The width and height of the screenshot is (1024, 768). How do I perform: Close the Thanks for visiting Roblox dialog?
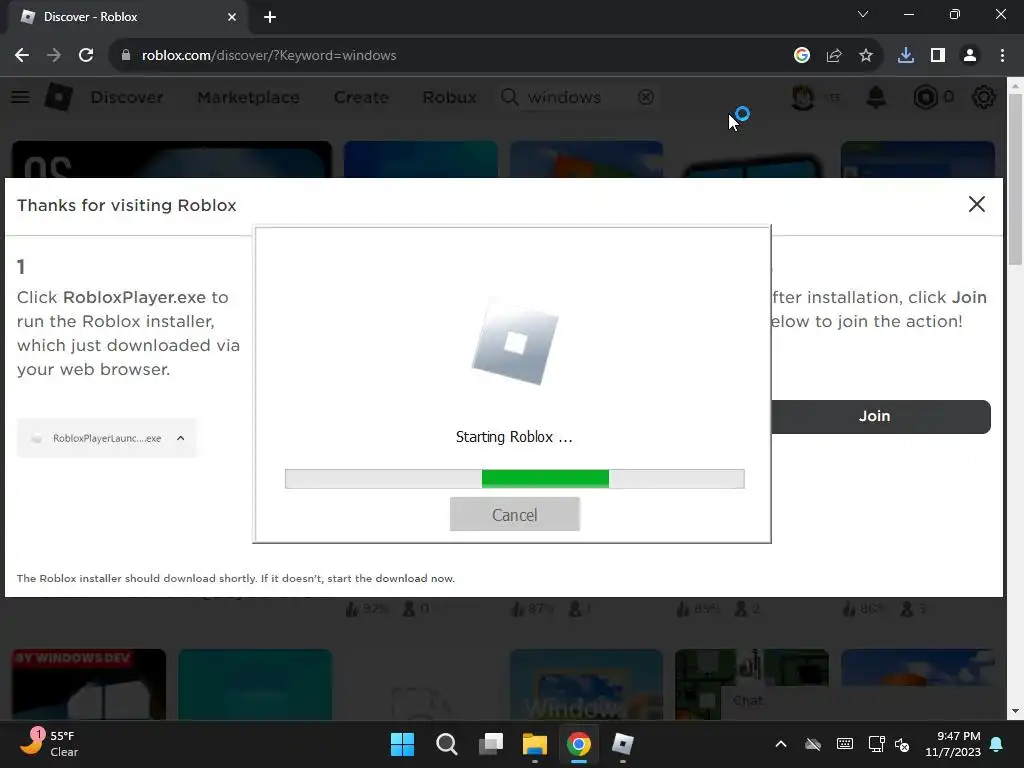pos(976,204)
